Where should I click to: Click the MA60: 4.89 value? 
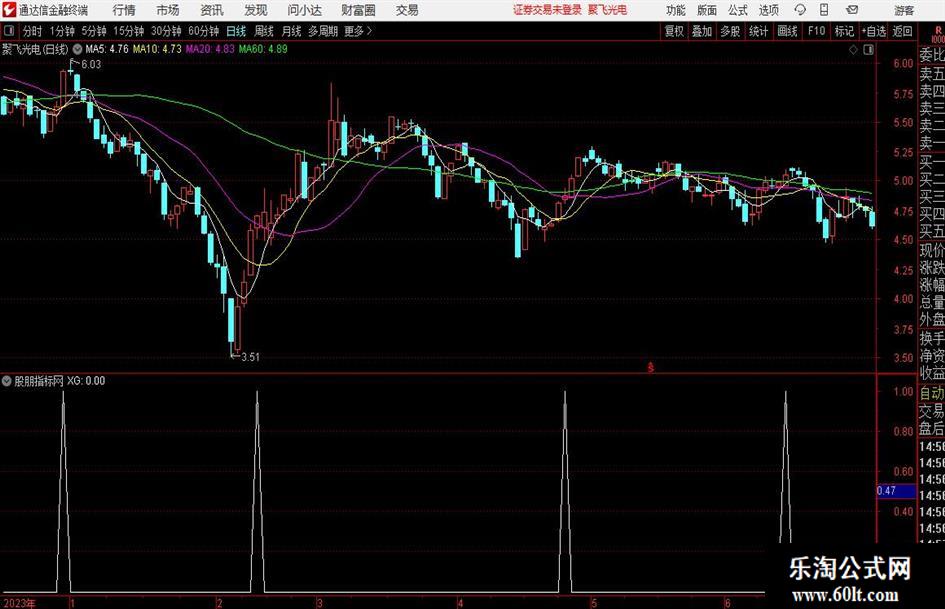[x=263, y=49]
